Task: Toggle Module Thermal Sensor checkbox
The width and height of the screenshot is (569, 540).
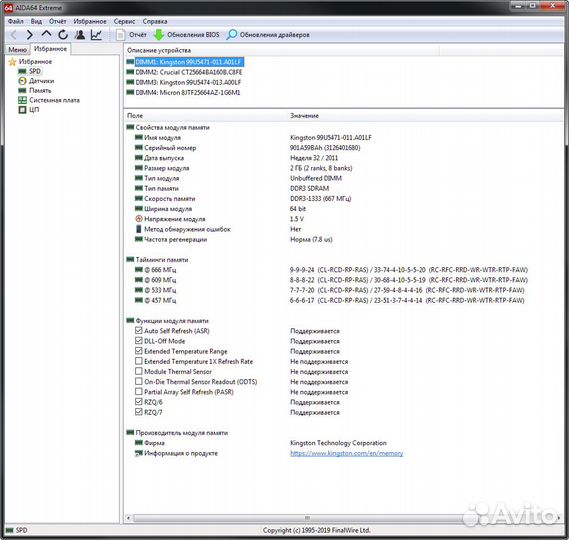Action: [138, 371]
